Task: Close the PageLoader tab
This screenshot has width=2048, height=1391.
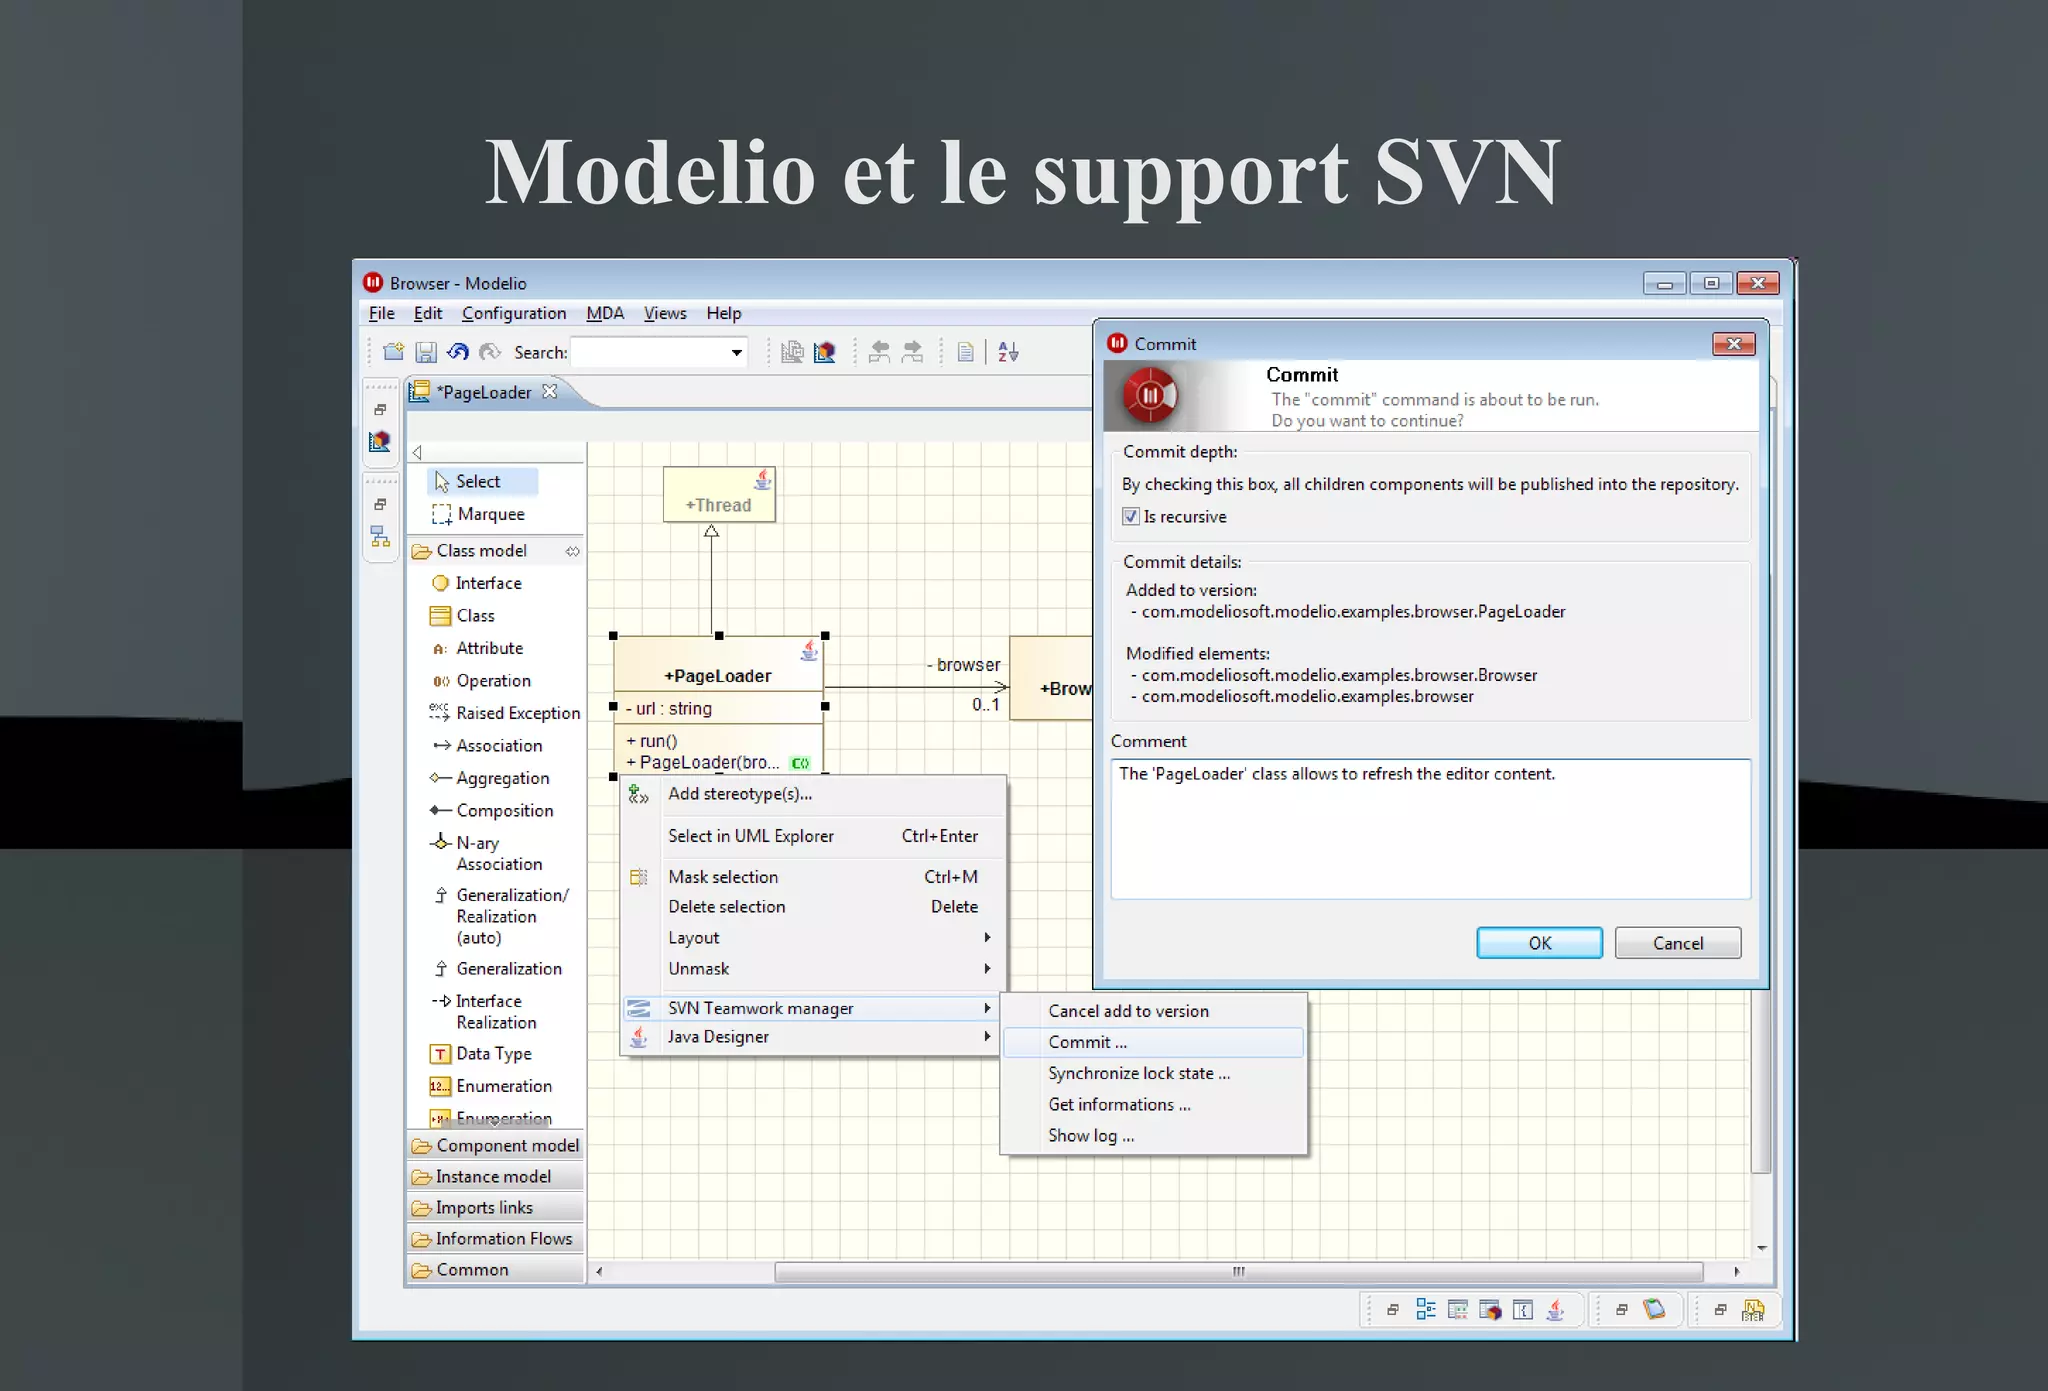Action: coord(549,392)
